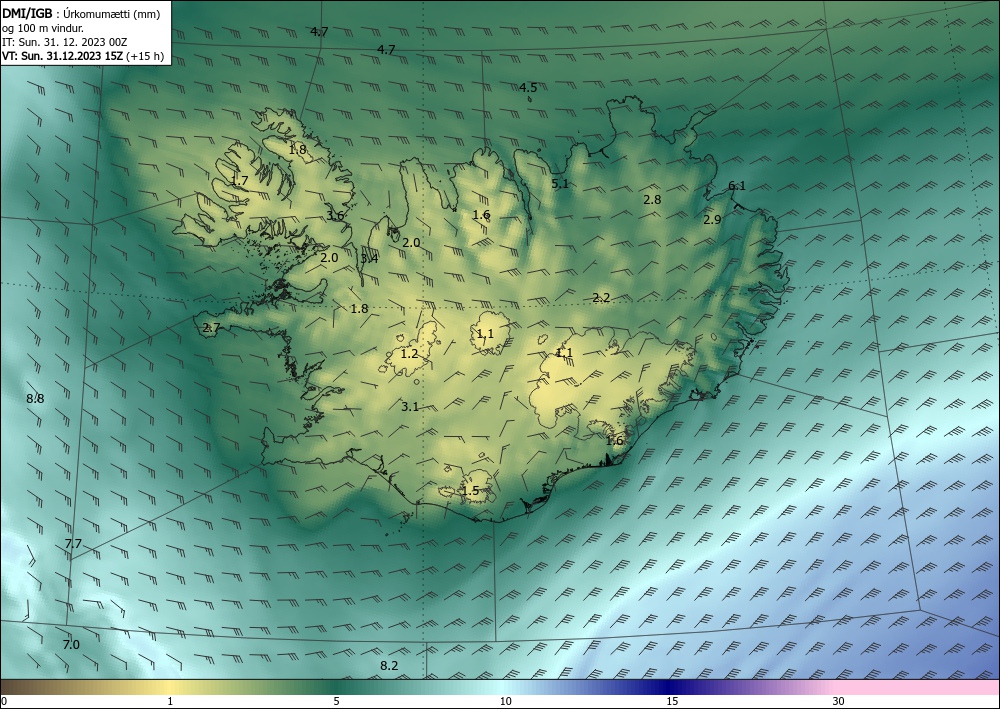
Task: Click the 8.8 value over western ocean
Action: (x=35, y=399)
